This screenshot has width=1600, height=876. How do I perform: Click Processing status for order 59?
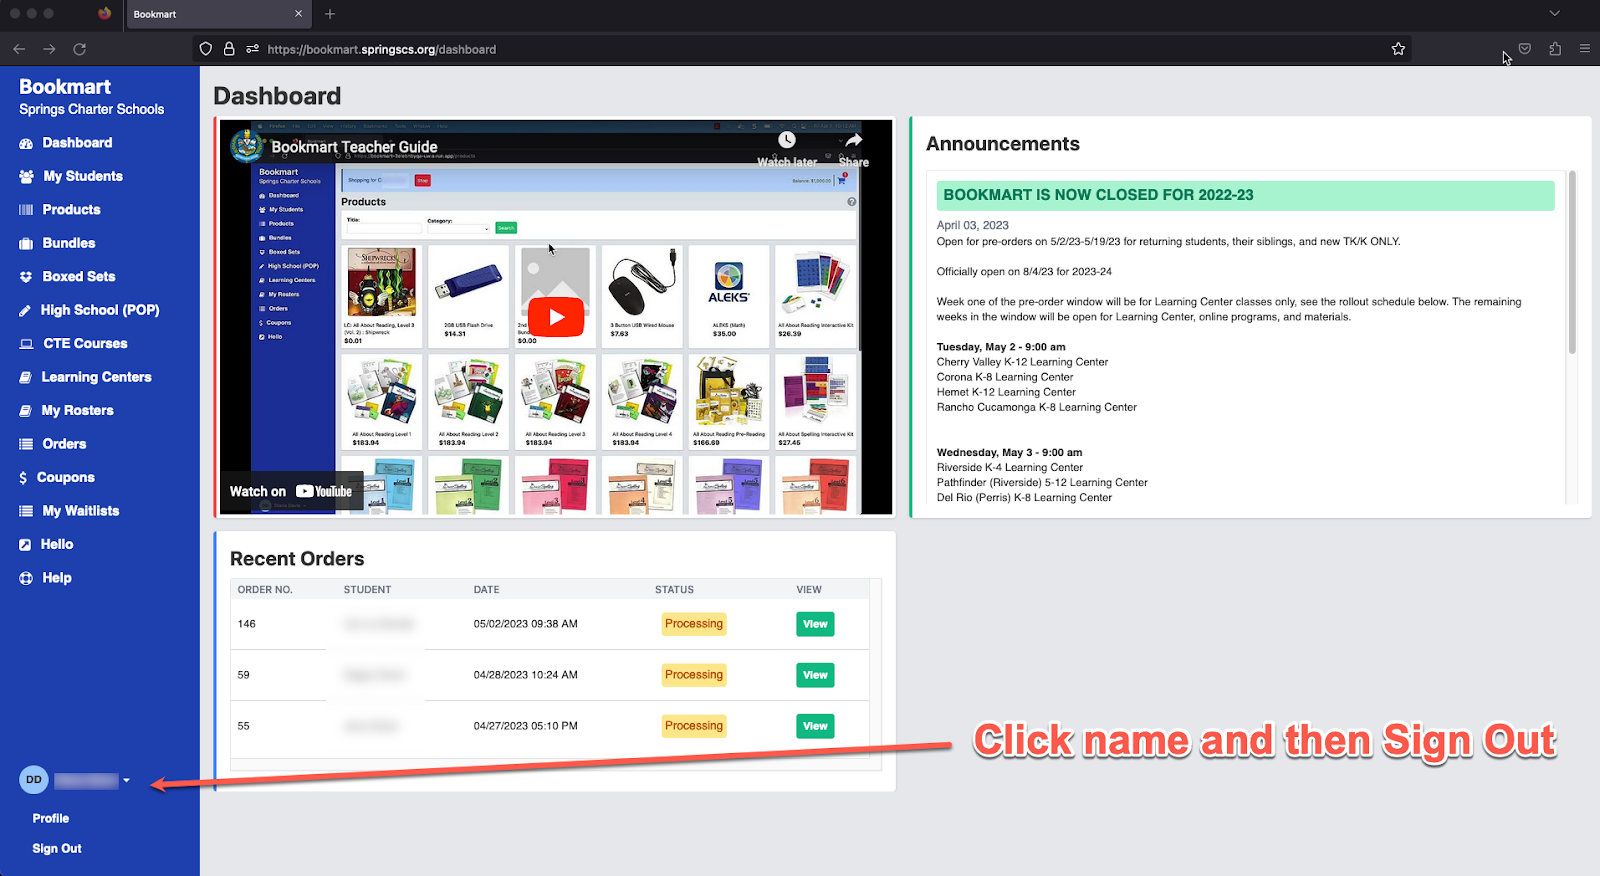pyautogui.click(x=694, y=675)
